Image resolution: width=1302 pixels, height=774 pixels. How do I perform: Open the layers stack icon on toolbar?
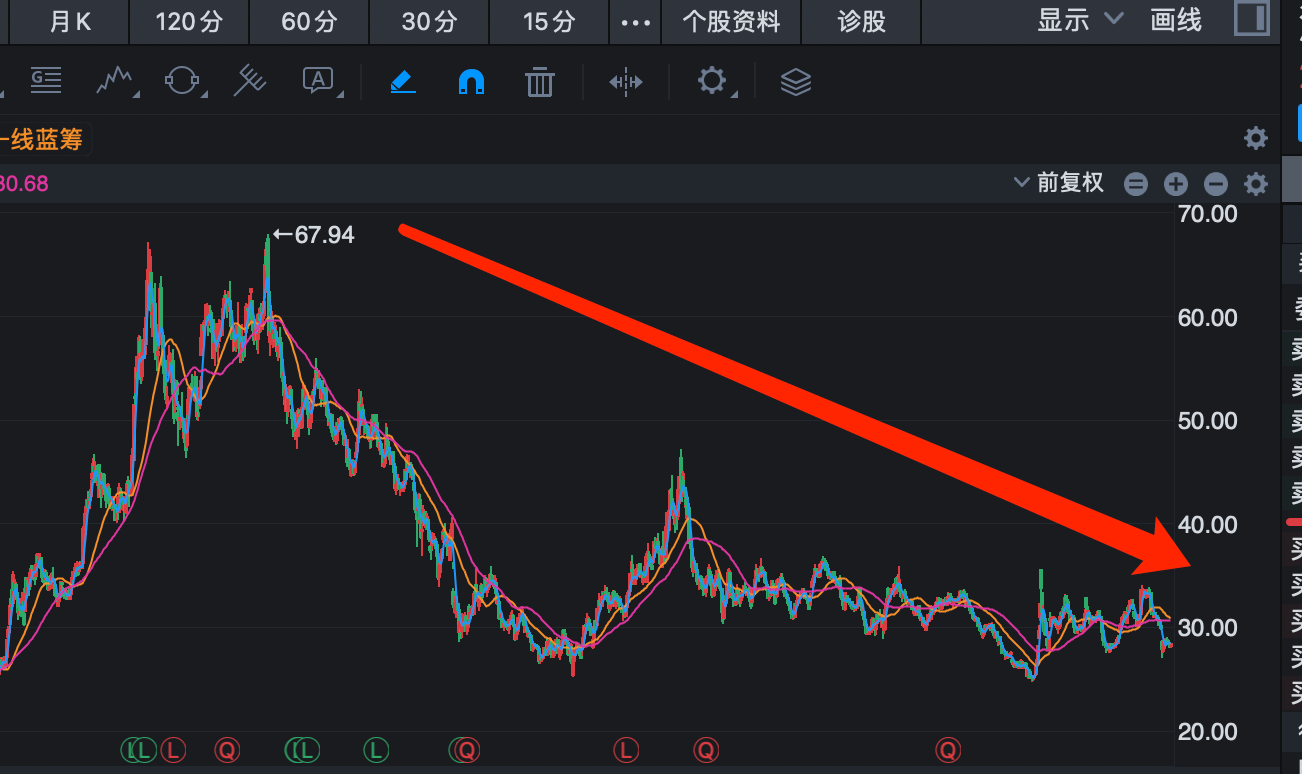796,82
